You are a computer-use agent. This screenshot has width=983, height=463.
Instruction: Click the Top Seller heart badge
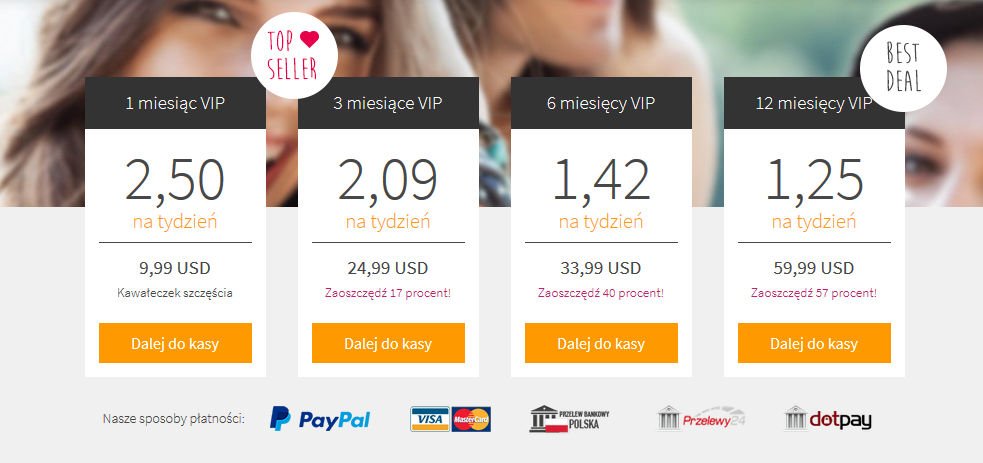tap(294, 55)
